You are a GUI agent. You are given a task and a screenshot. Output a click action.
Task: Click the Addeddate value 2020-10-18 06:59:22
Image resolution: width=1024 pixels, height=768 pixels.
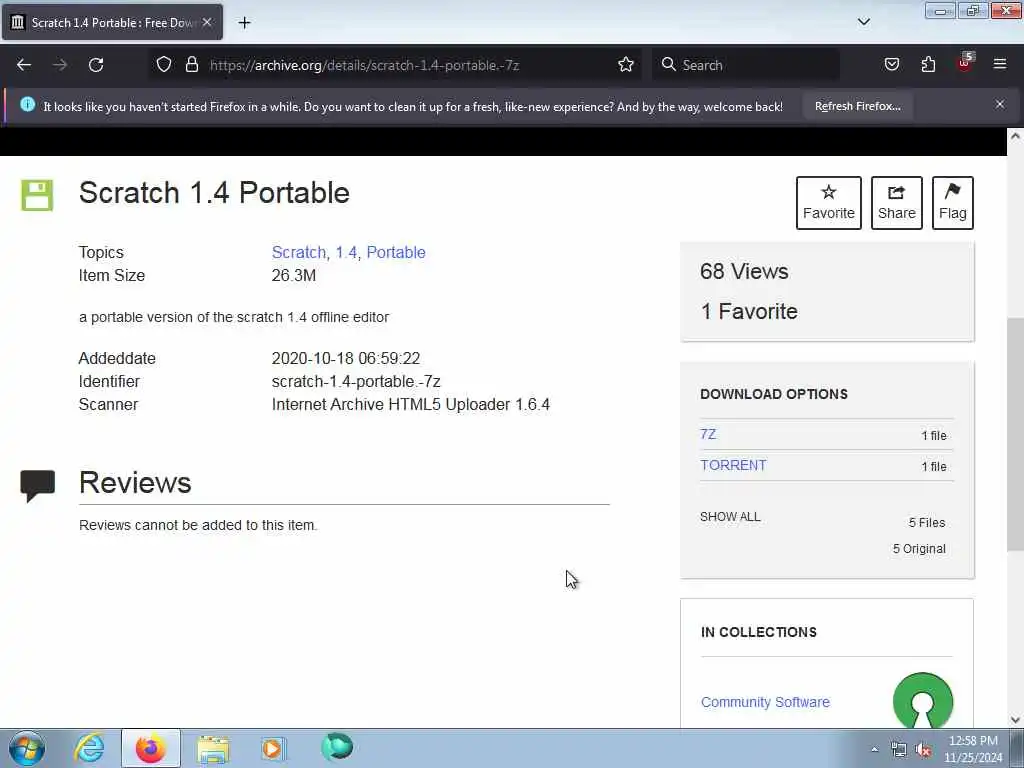345,359
